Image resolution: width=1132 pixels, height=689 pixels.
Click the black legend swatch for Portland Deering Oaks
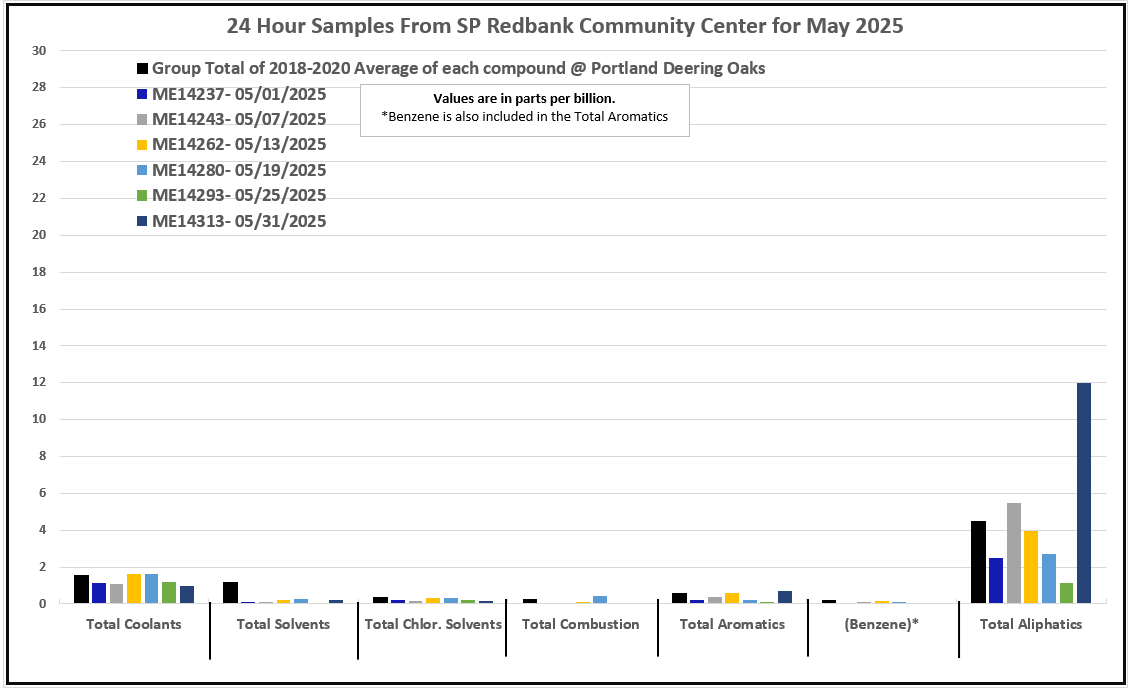pos(143,69)
